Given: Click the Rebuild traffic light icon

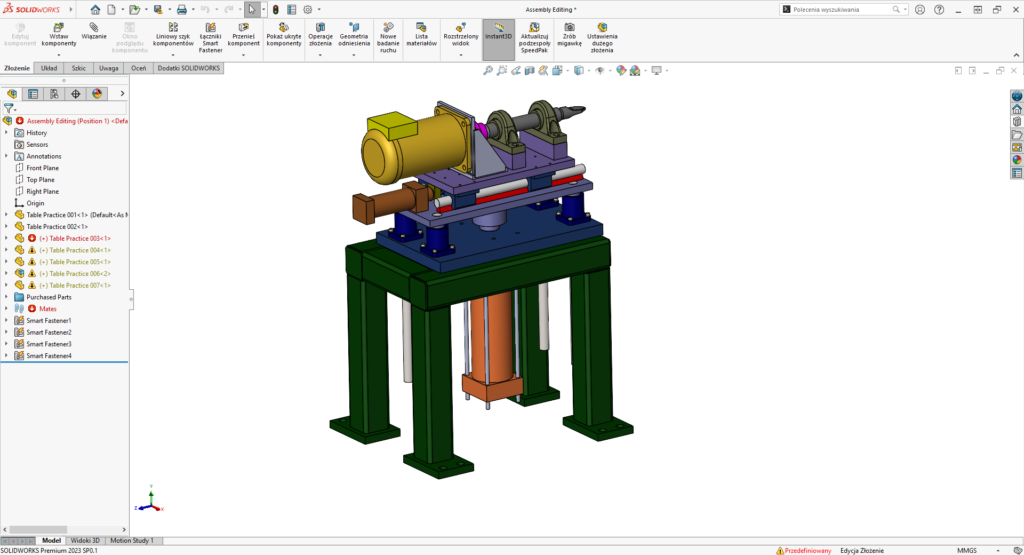Looking at the screenshot, I should (x=276, y=10).
